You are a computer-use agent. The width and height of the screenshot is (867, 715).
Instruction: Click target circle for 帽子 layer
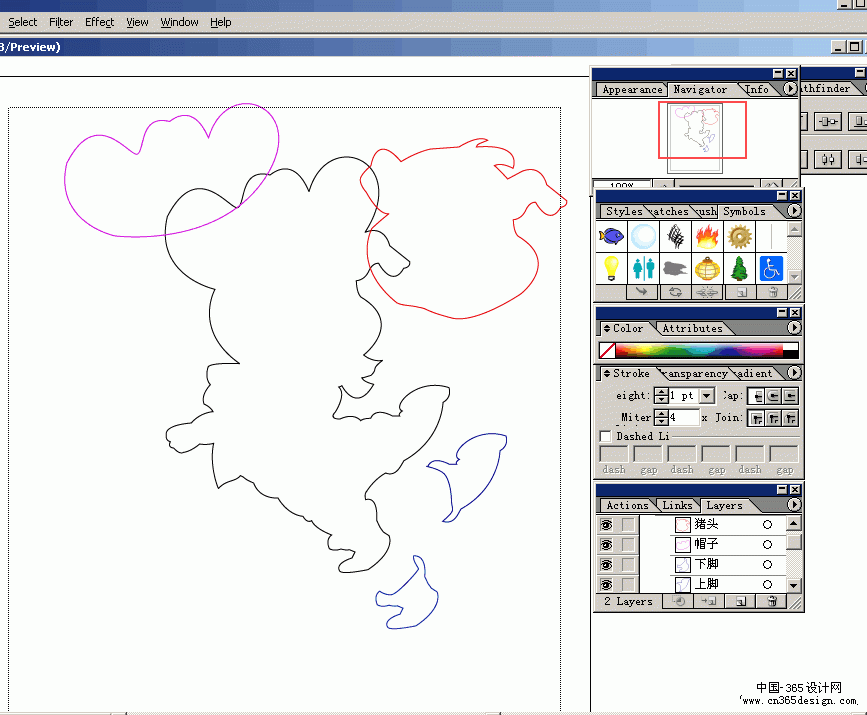767,545
